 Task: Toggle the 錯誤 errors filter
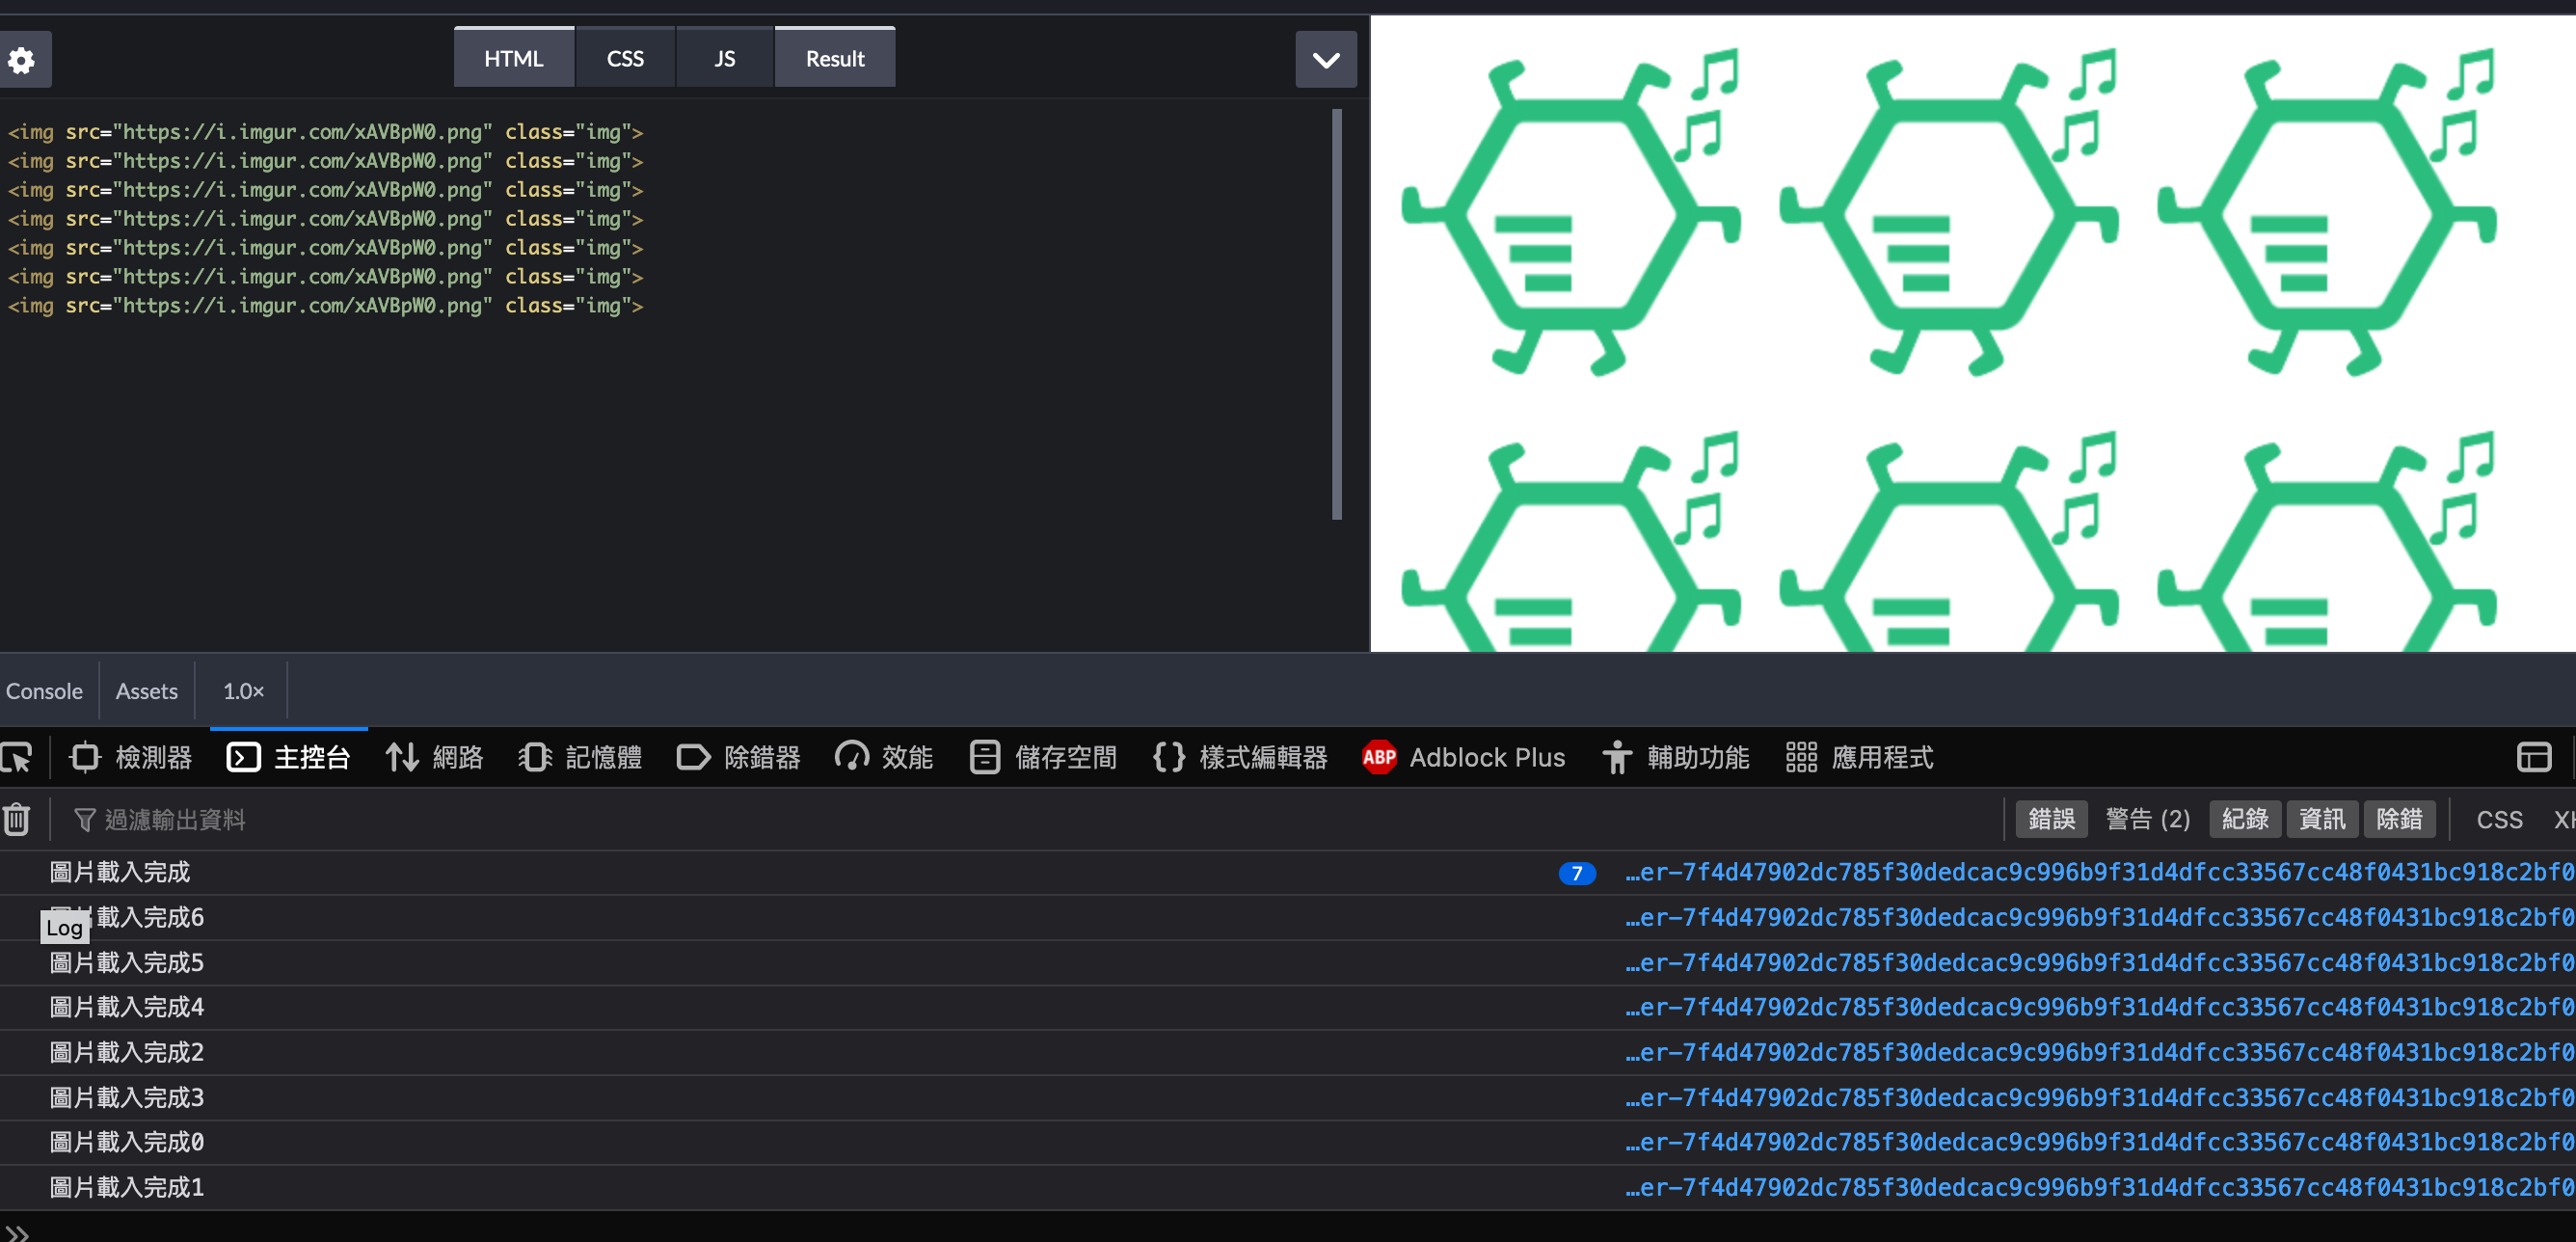(x=2051, y=819)
